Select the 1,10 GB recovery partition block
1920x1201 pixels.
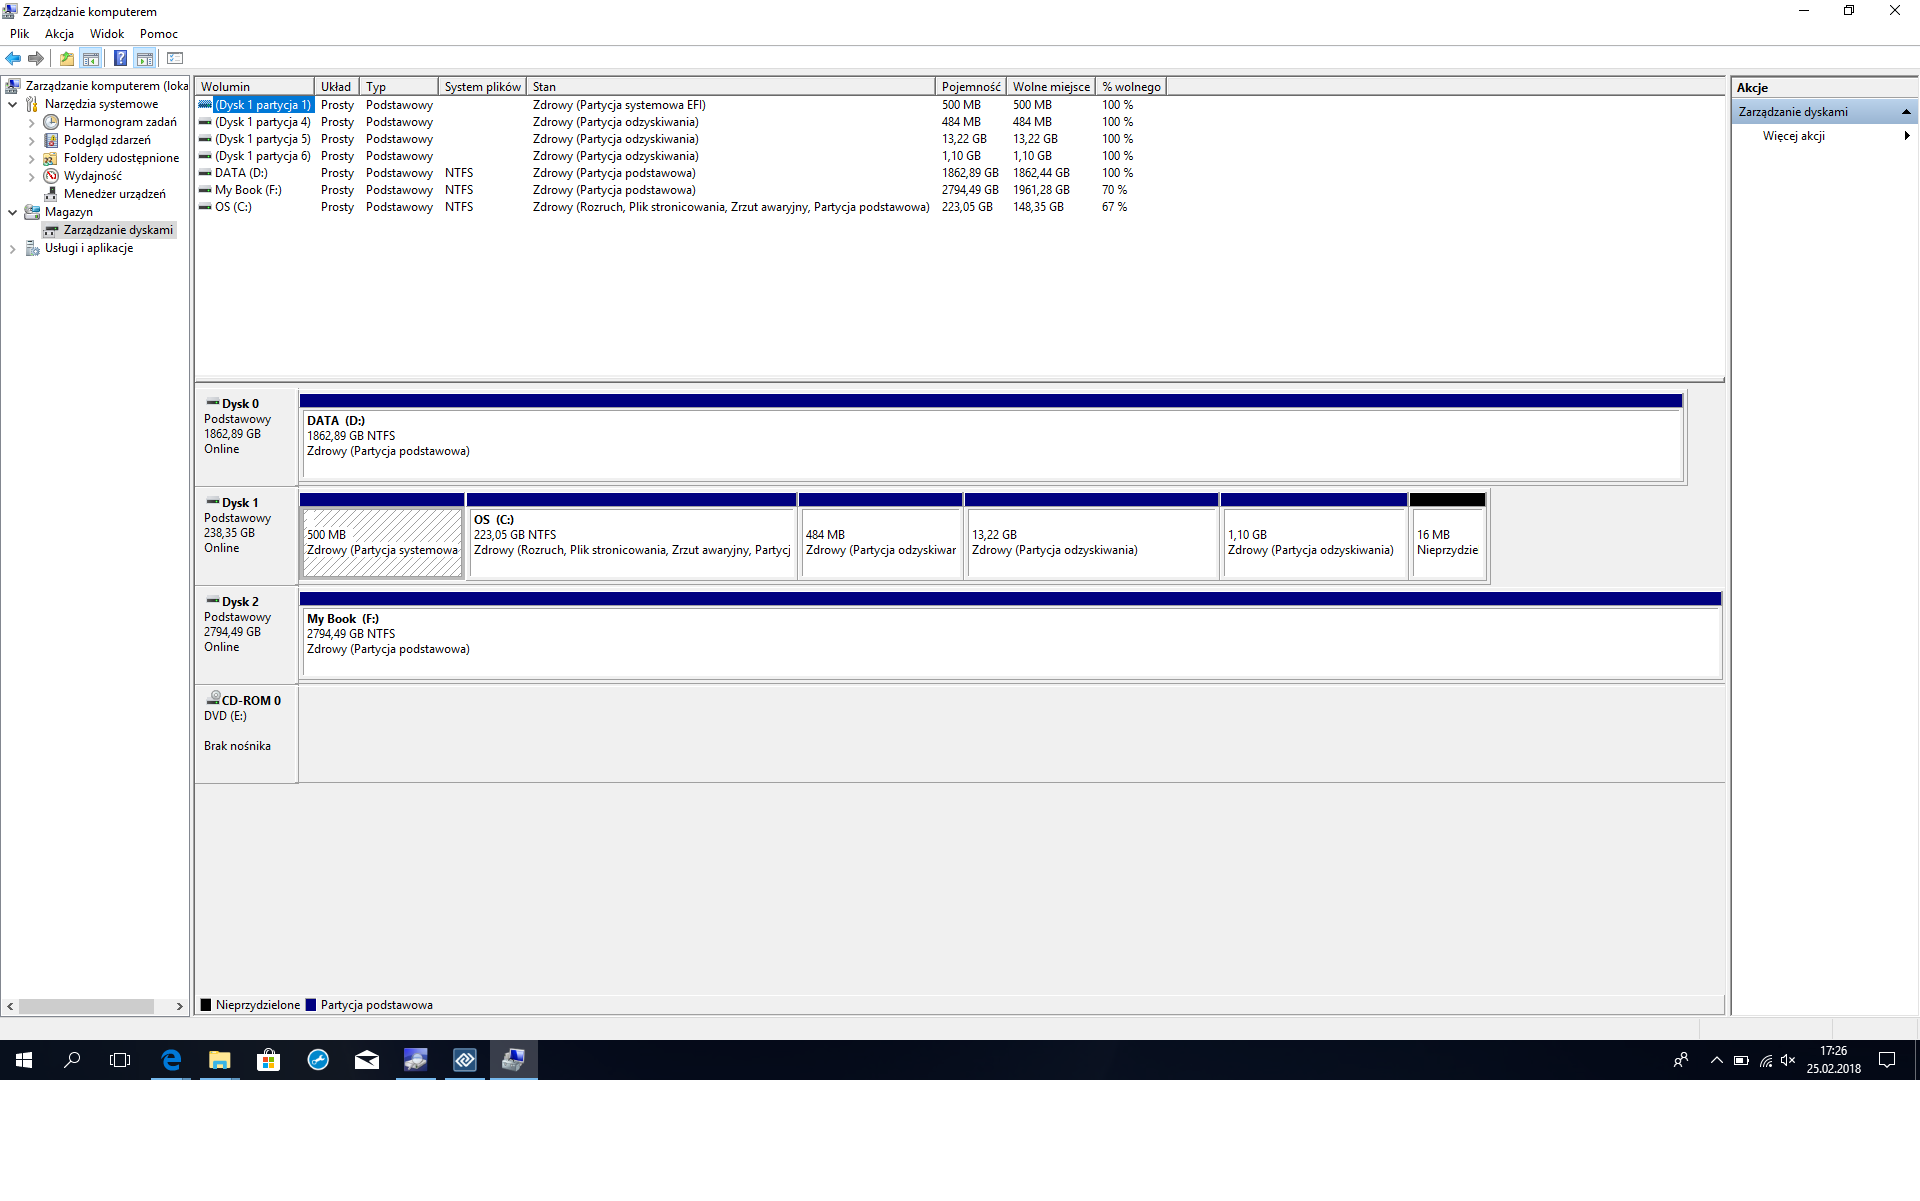1314,536
